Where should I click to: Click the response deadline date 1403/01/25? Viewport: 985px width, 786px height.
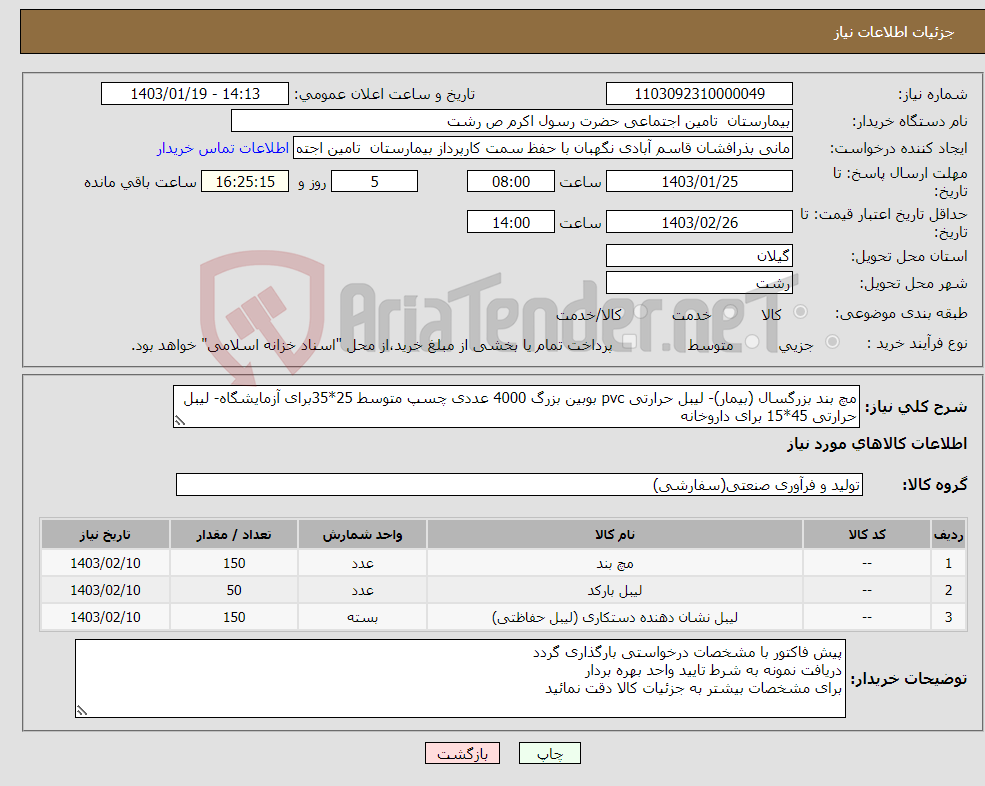[x=699, y=182]
